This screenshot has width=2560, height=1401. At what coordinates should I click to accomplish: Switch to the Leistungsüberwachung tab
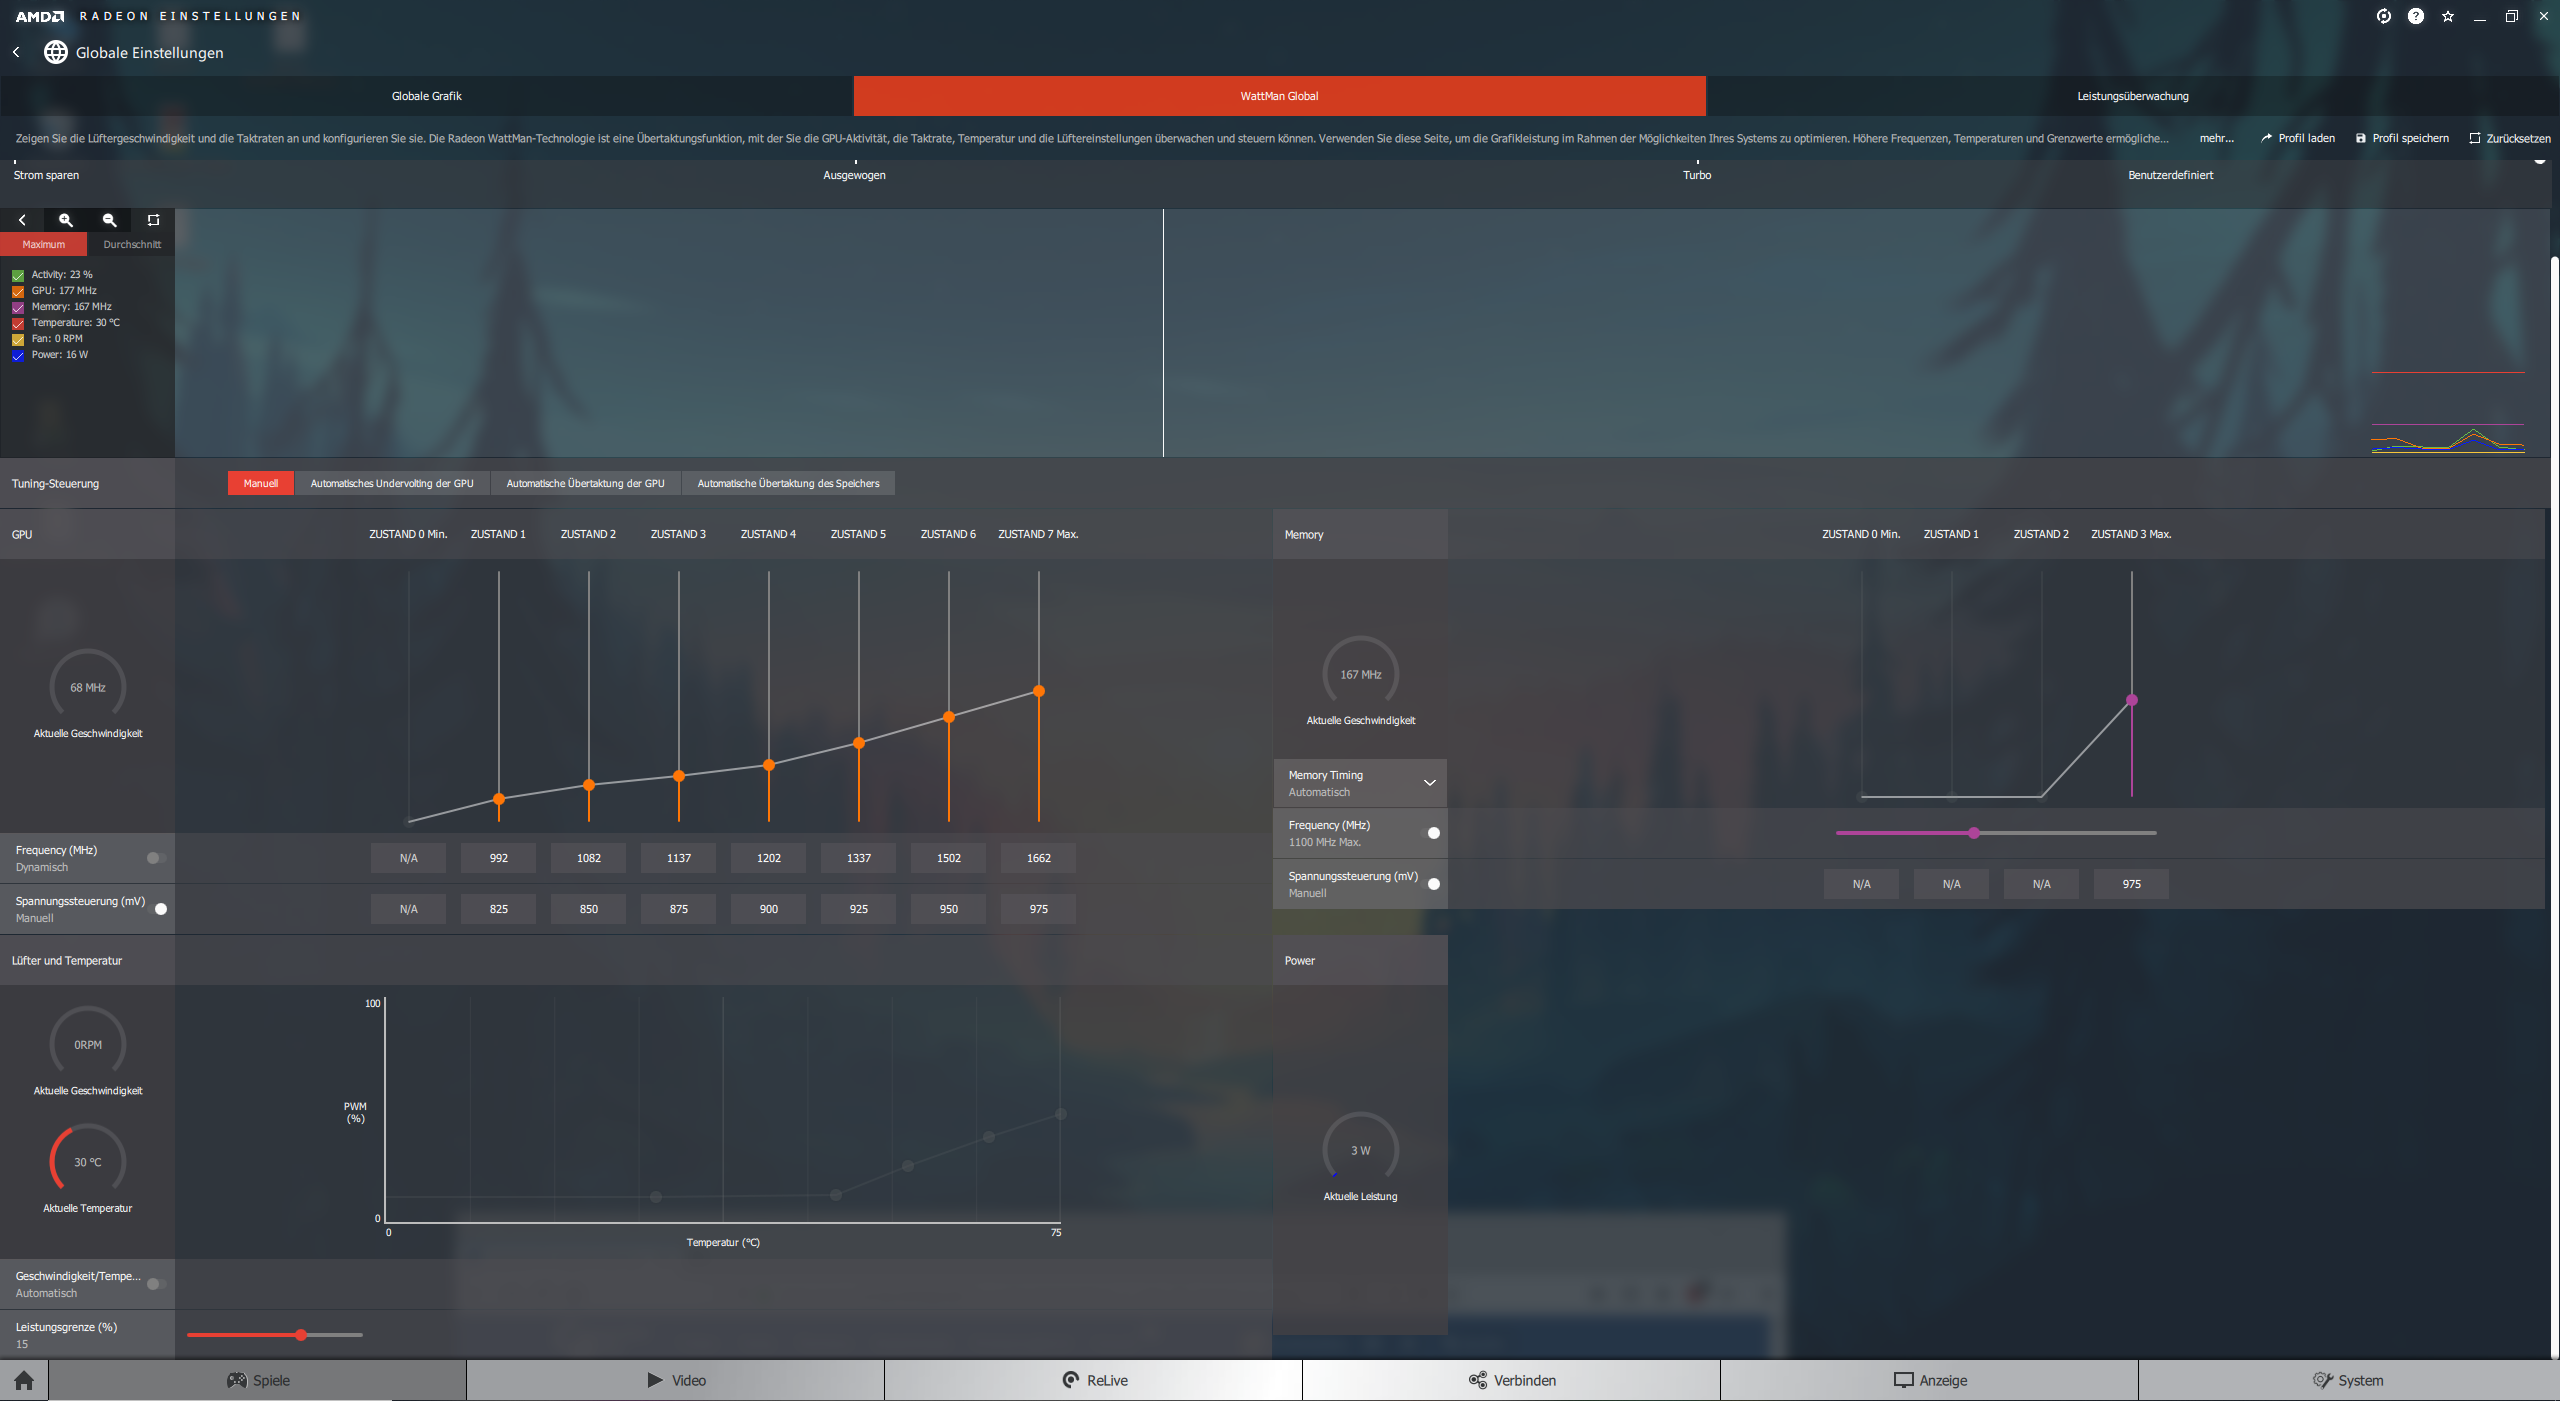[x=2132, y=96]
